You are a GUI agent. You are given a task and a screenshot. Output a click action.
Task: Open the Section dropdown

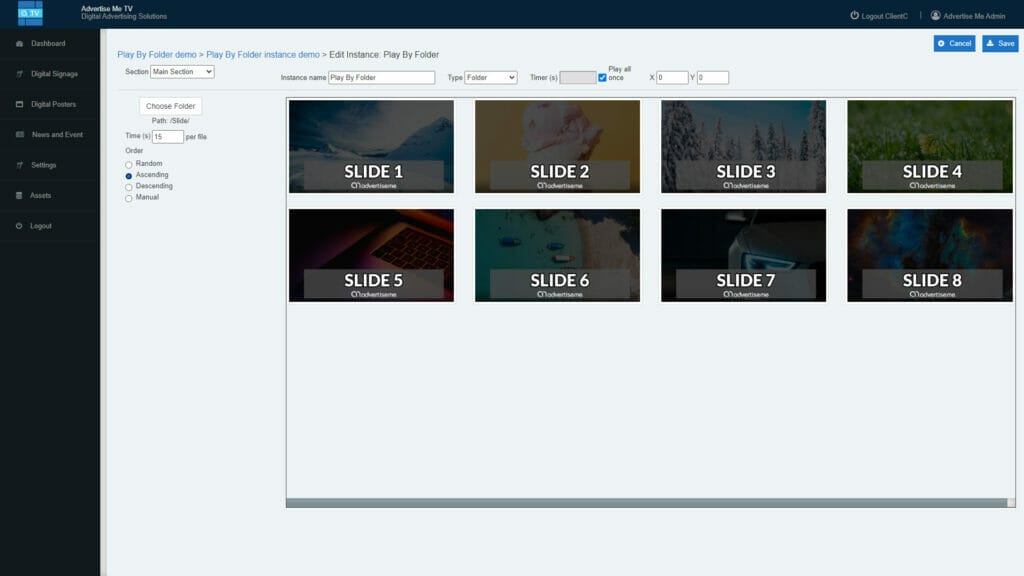[180, 71]
